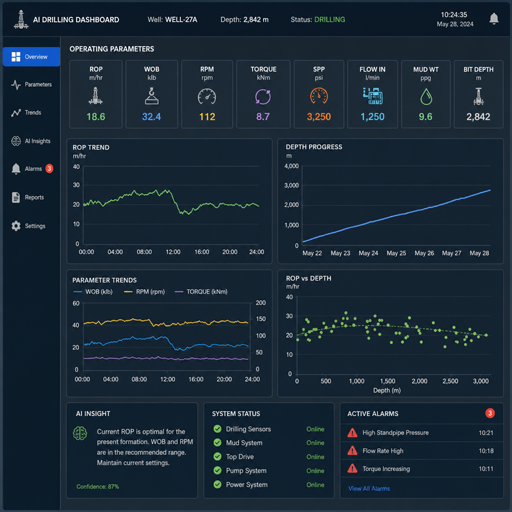Click the Pump System Online status

[x=315, y=471]
